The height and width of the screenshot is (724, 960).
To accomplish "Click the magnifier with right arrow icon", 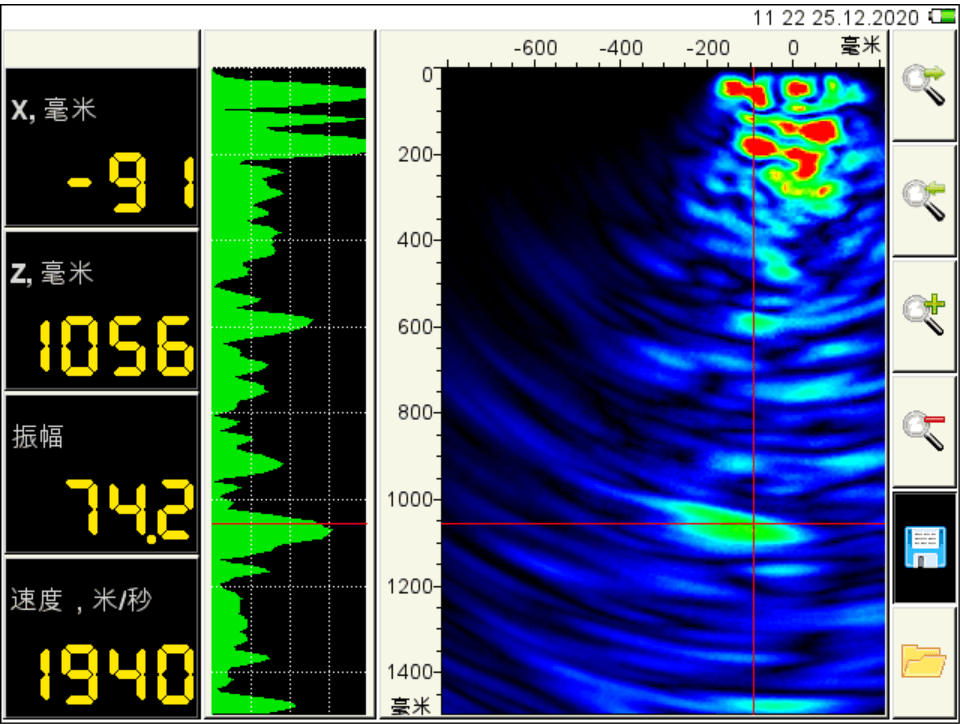I will 923,84.
